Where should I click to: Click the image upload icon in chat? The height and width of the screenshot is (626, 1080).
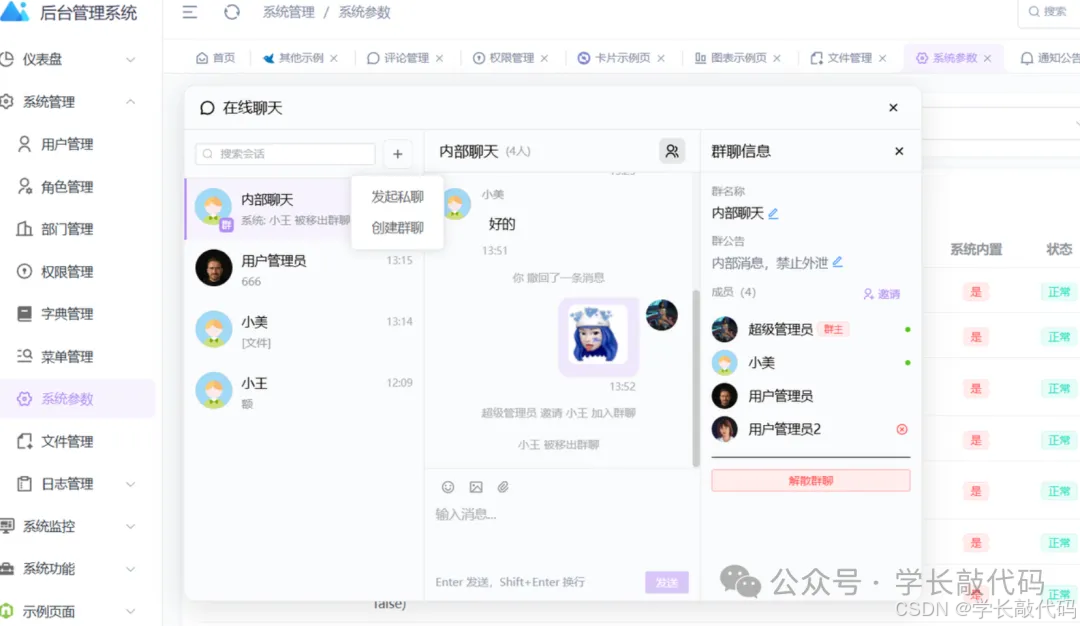click(x=476, y=487)
